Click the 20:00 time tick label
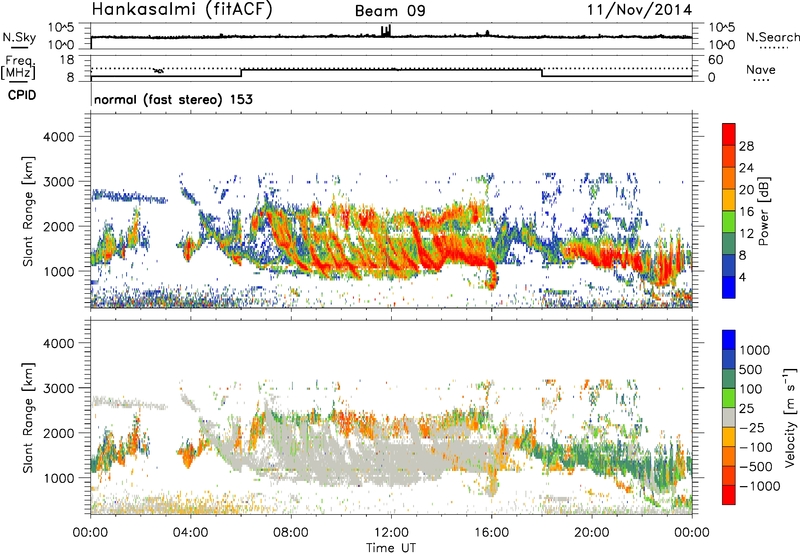The image size is (800, 554). coord(591,533)
